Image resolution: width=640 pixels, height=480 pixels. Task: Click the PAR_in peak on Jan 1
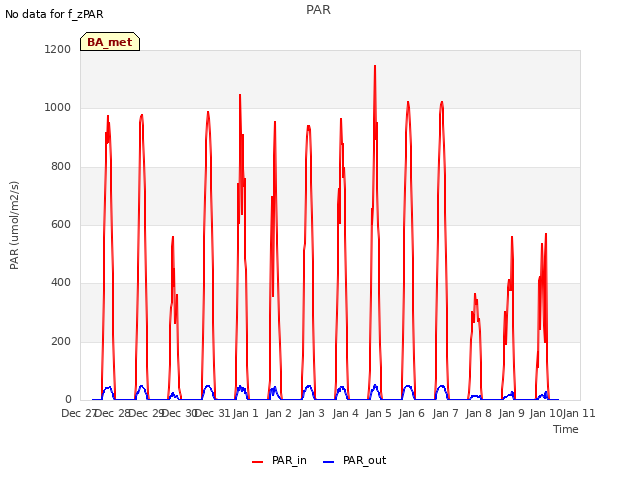point(240,95)
